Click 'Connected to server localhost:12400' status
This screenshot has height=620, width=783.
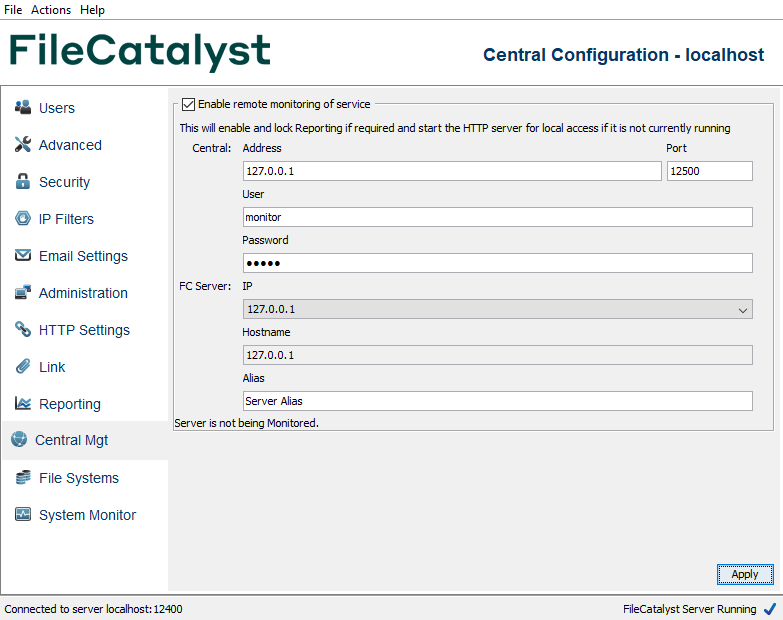[x=93, y=609]
